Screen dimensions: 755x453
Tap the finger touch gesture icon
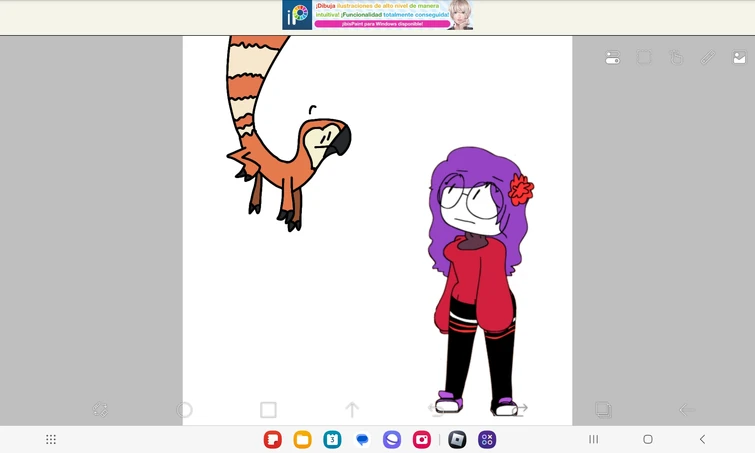coord(676,58)
